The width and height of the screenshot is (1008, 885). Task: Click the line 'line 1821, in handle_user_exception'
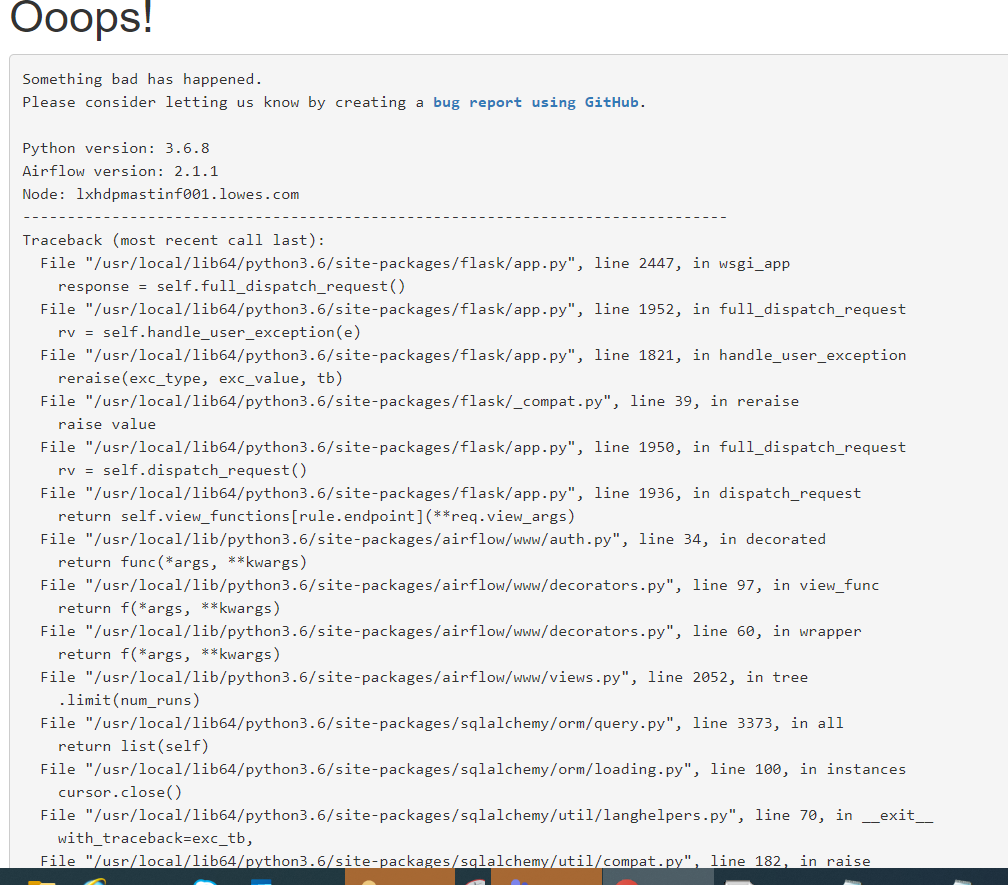pyautogui.click(x=473, y=355)
